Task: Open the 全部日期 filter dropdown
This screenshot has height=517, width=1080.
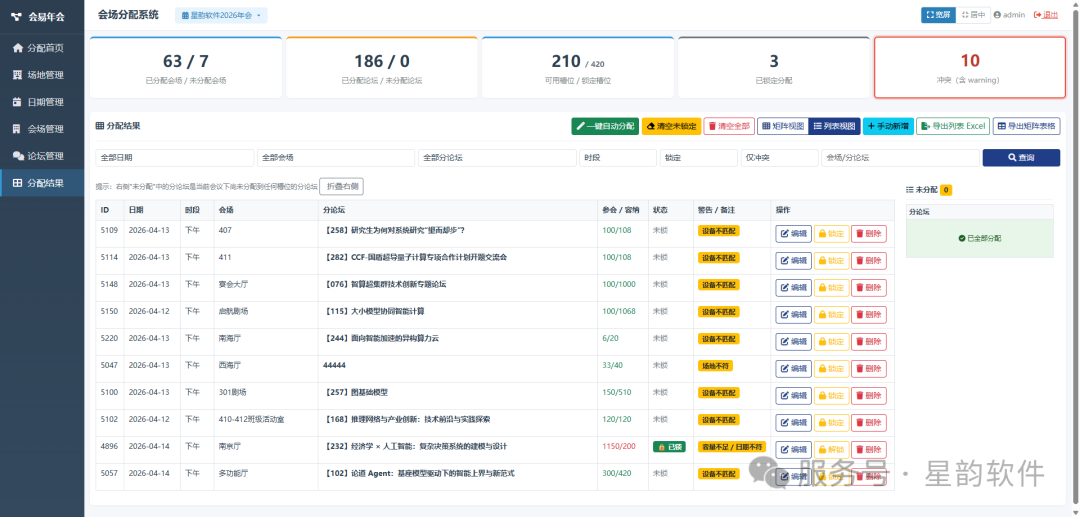Action: pos(175,158)
